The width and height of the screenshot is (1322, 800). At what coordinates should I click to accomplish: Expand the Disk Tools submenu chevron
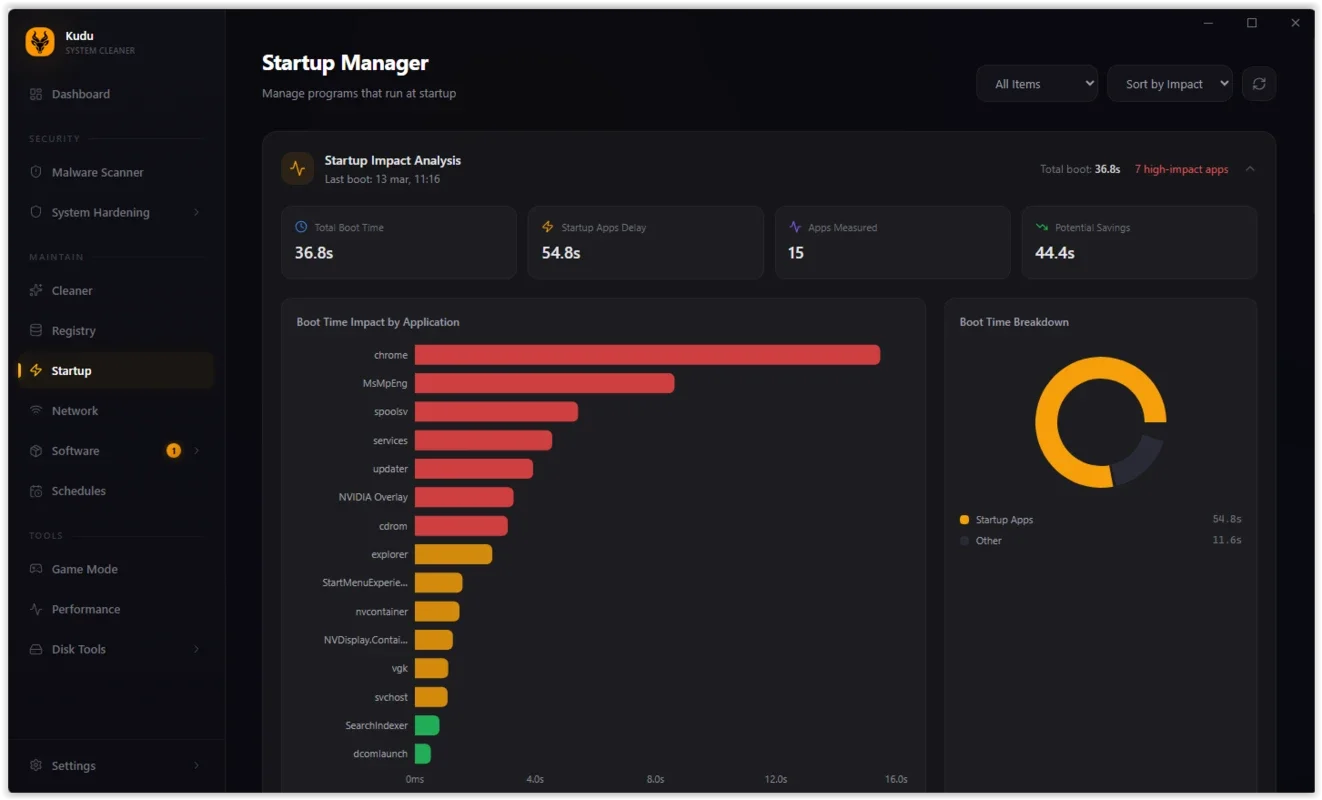[196, 649]
